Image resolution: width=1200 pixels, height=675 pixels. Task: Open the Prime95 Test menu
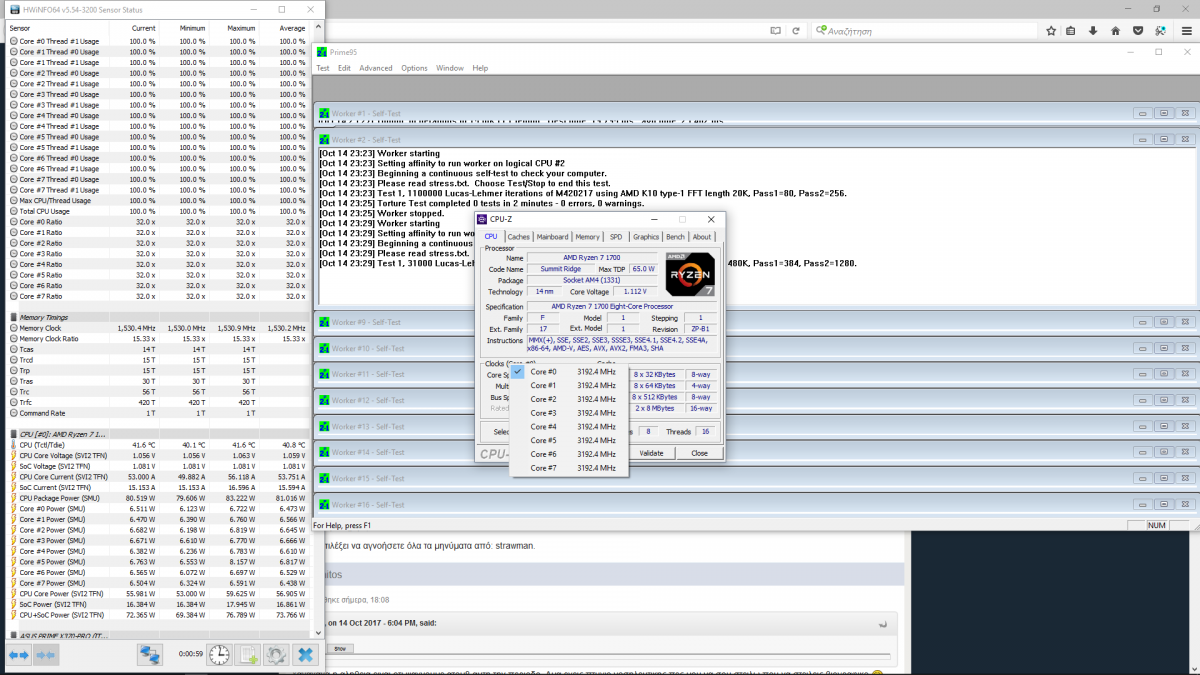323,68
